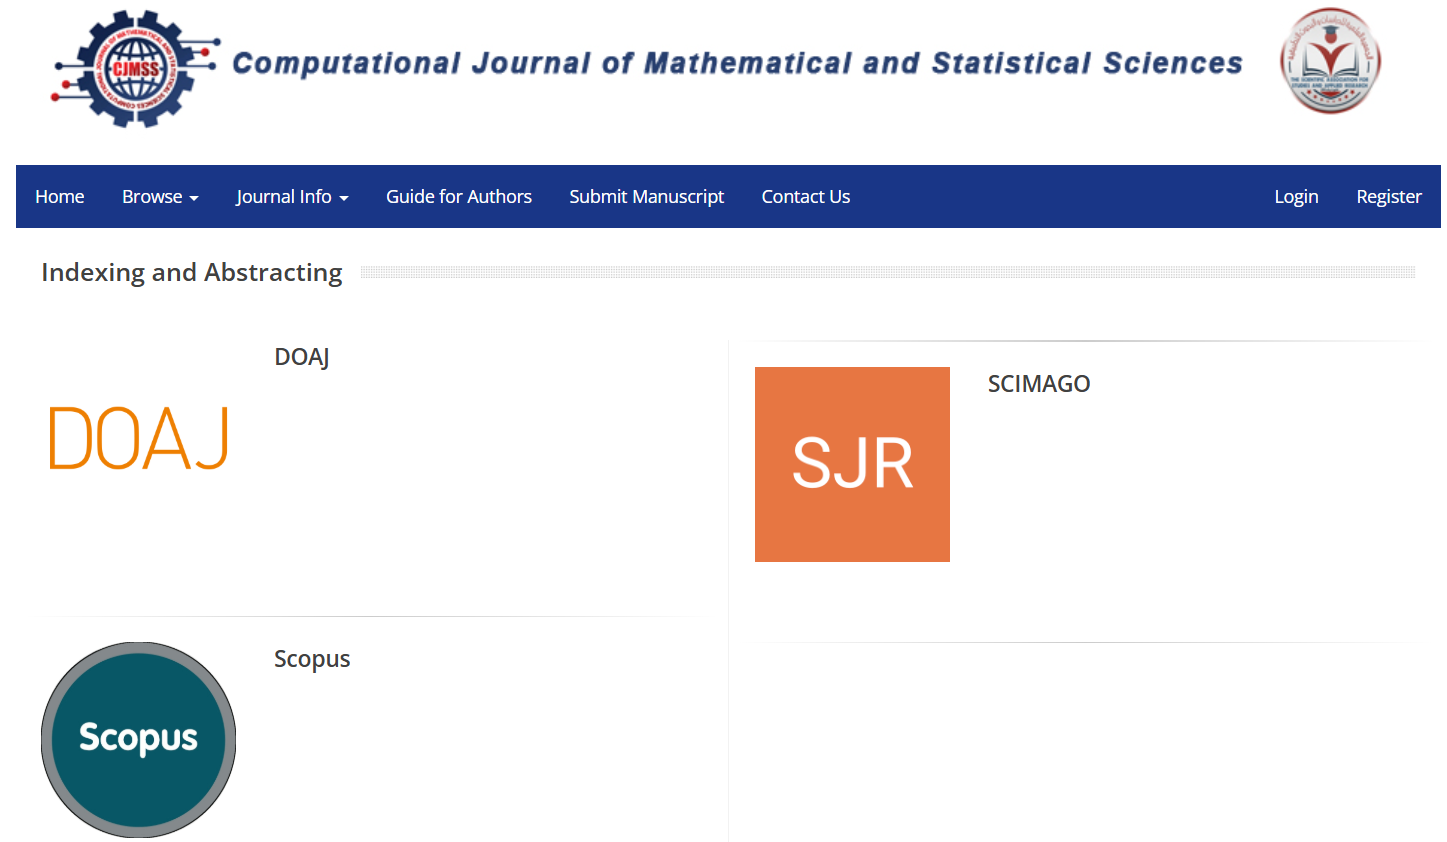Click the round teal Scopus logo
This screenshot has height=842, width=1447.
(139, 739)
